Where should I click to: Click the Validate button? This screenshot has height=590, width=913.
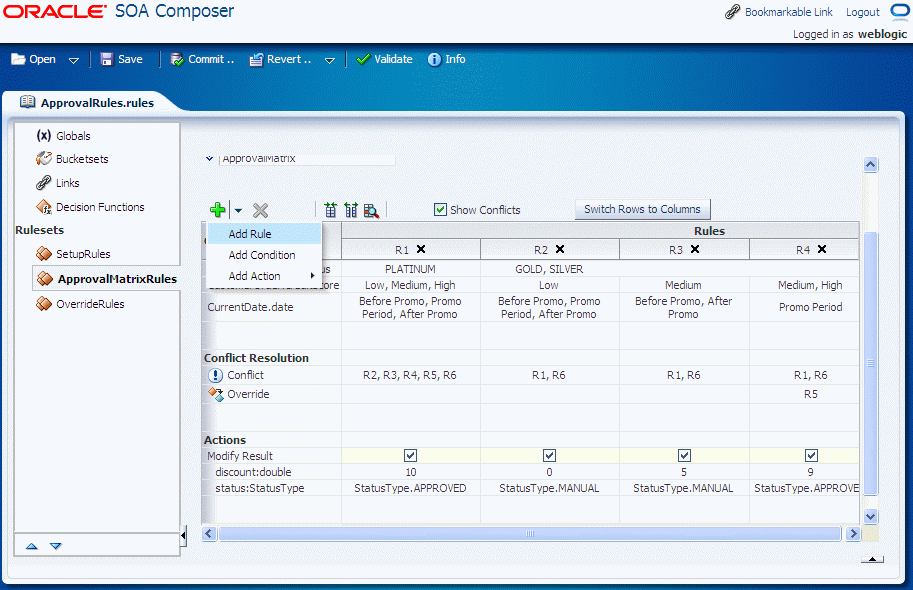click(x=384, y=59)
